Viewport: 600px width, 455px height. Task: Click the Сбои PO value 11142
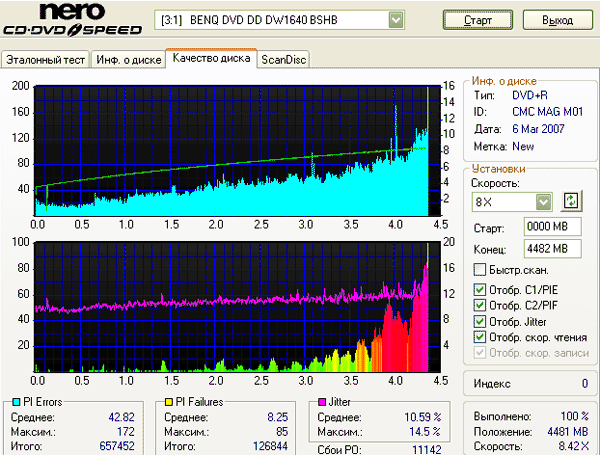pyautogui.click(x=426, y=449)
